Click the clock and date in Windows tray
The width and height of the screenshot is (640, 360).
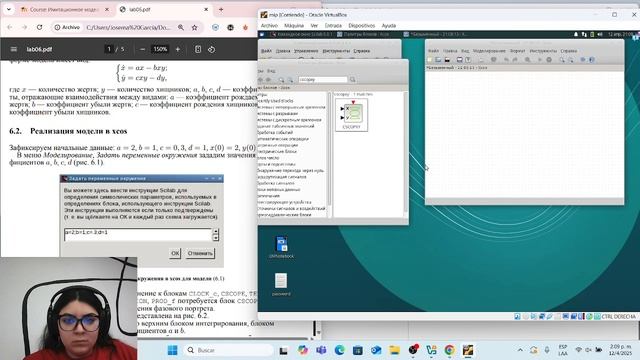coord(620,350)
